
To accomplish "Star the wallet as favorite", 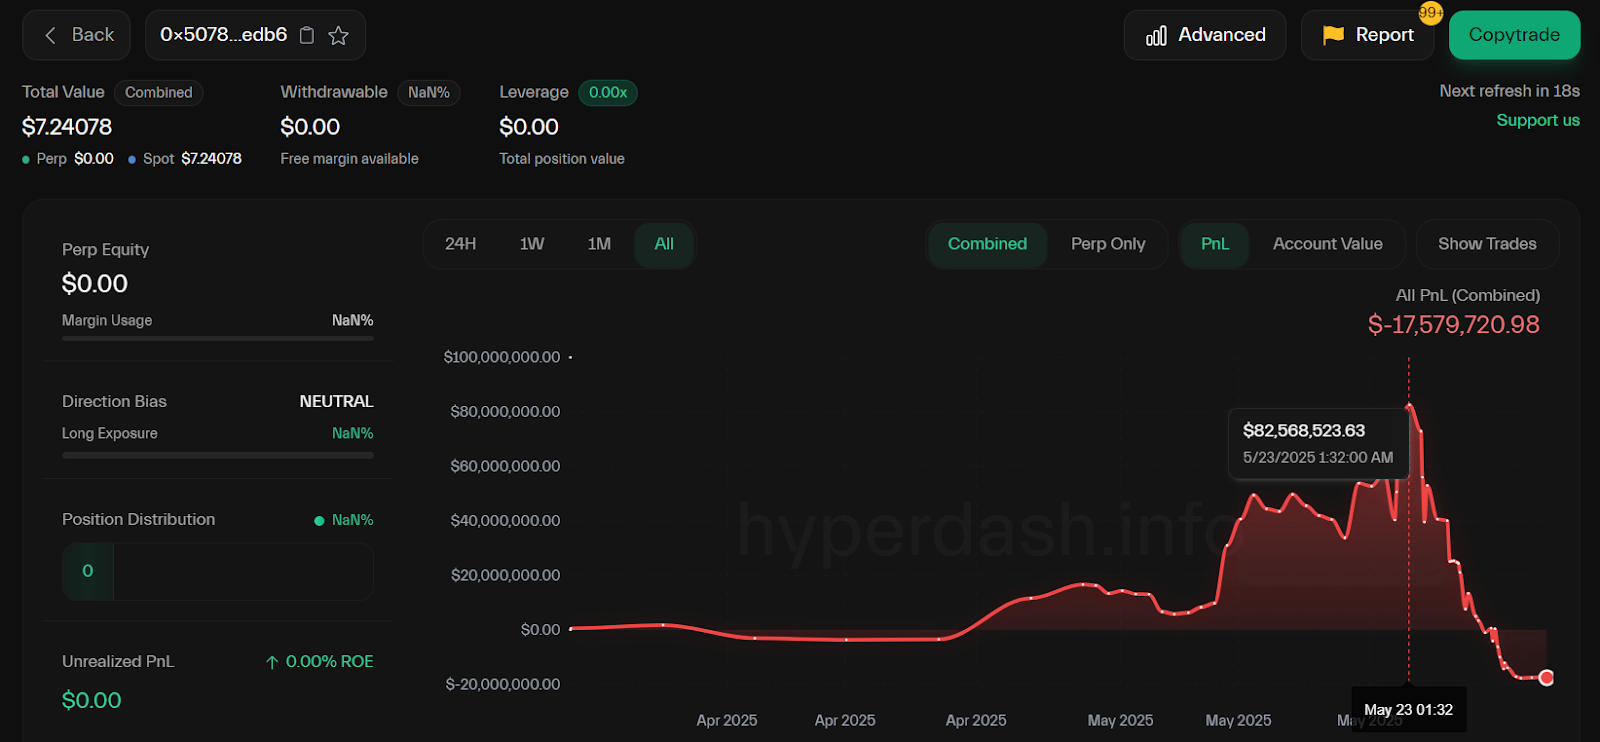I will click(x=339, y=35).
